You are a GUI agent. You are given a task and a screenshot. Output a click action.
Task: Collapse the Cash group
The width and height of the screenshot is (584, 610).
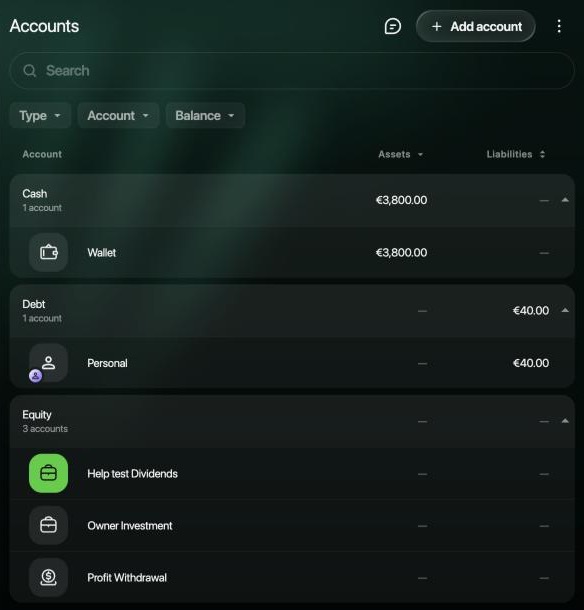[565, 200]
